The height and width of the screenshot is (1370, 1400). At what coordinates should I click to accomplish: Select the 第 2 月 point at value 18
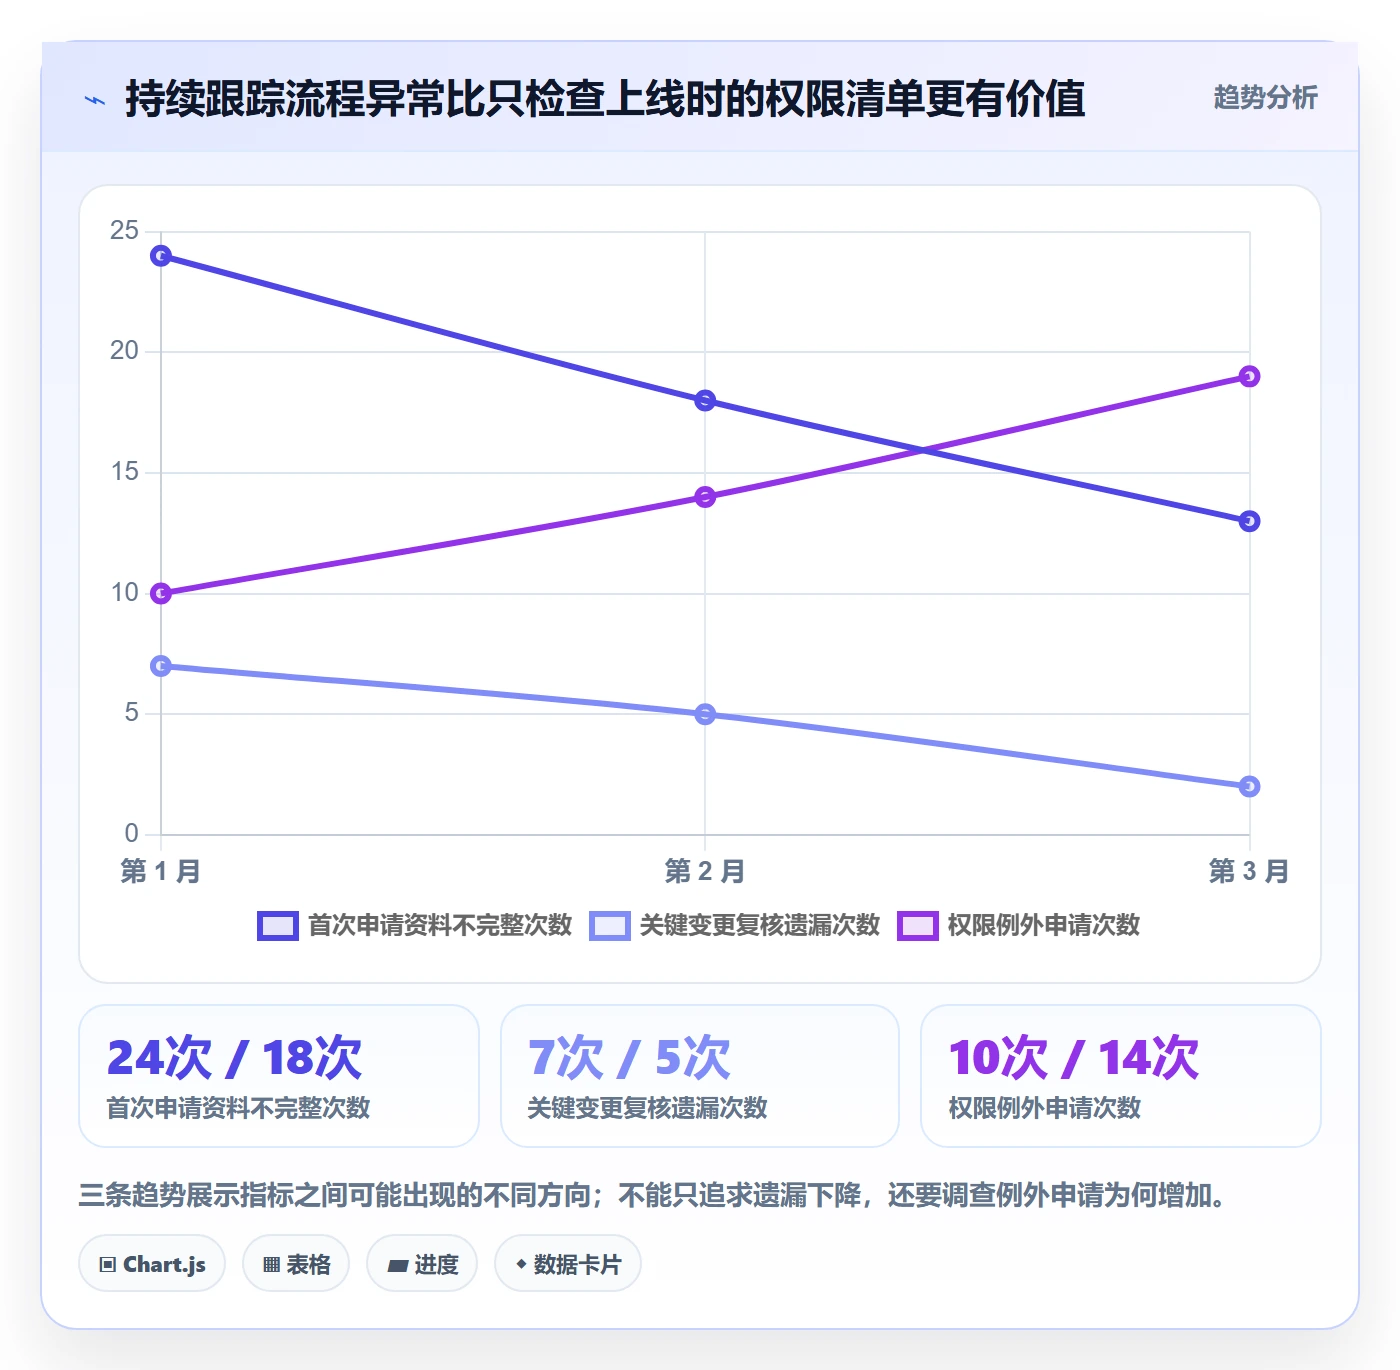705,401
